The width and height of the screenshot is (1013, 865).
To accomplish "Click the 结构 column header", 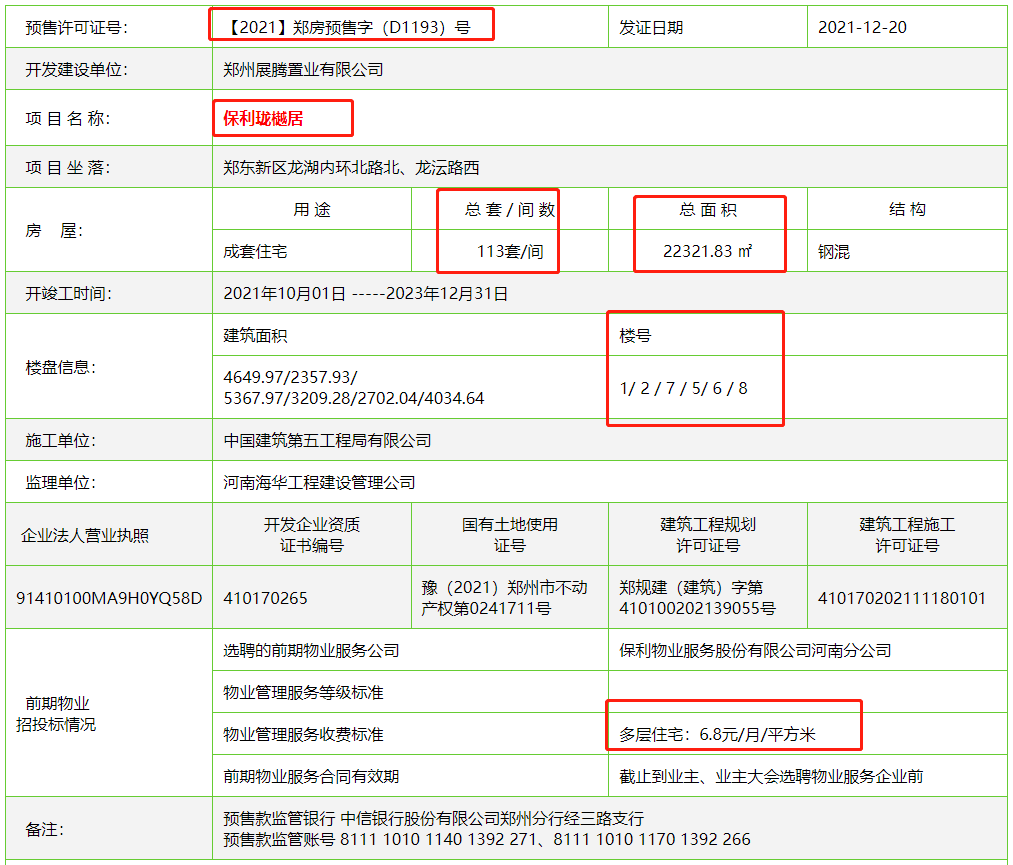I will pos(907,209).
